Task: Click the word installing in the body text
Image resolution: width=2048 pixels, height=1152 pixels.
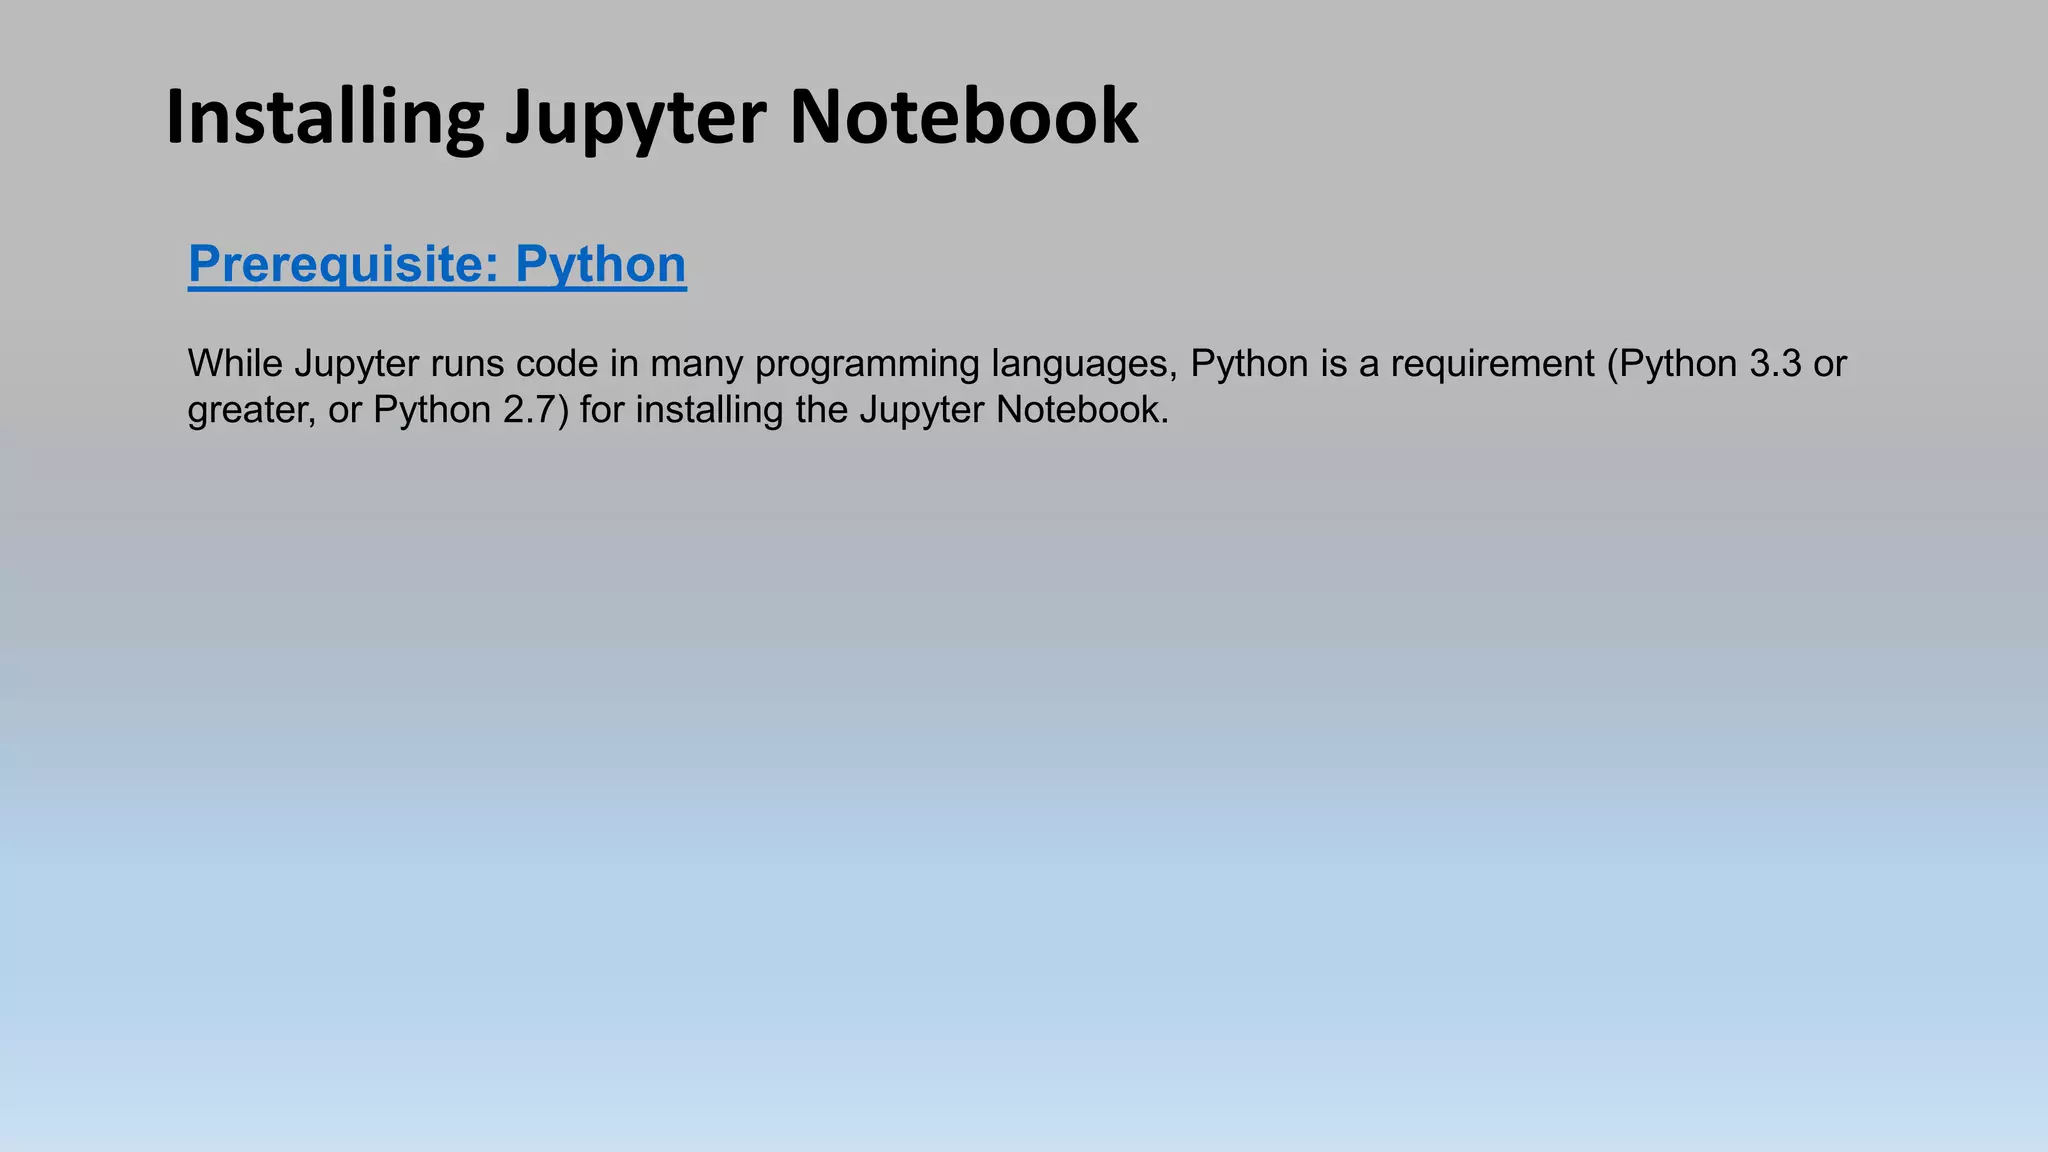Action: point(709,410)
